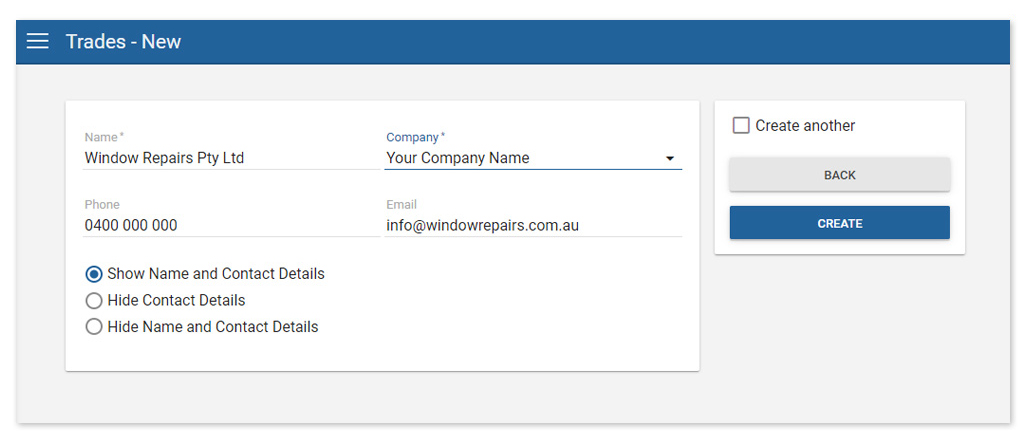
Task: Click the 'Email' field label
Action: click(402, 205)
